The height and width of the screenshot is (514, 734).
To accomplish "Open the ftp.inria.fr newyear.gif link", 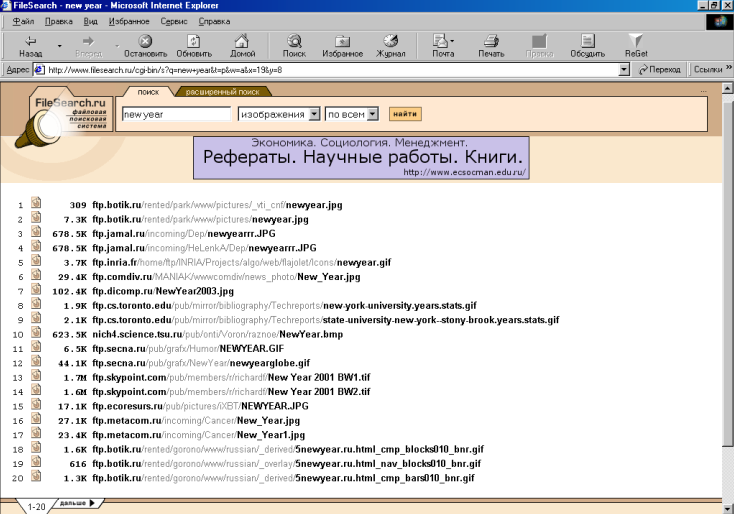I will [x=242, y=263].
